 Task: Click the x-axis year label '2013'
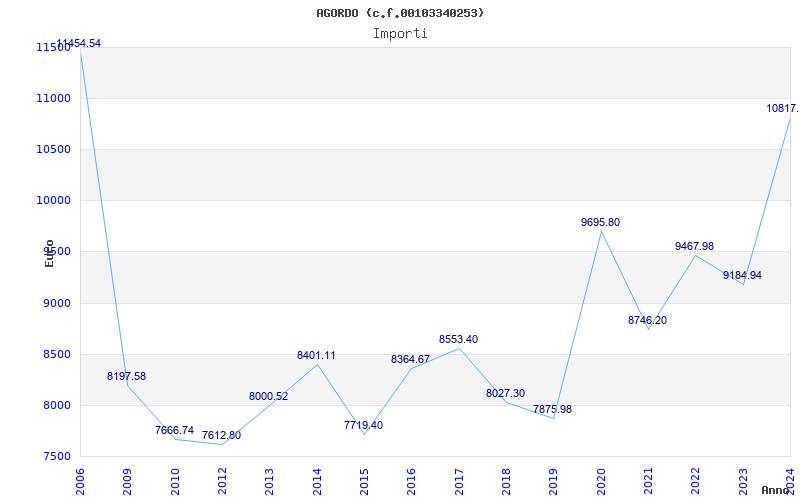pos(269,481)
